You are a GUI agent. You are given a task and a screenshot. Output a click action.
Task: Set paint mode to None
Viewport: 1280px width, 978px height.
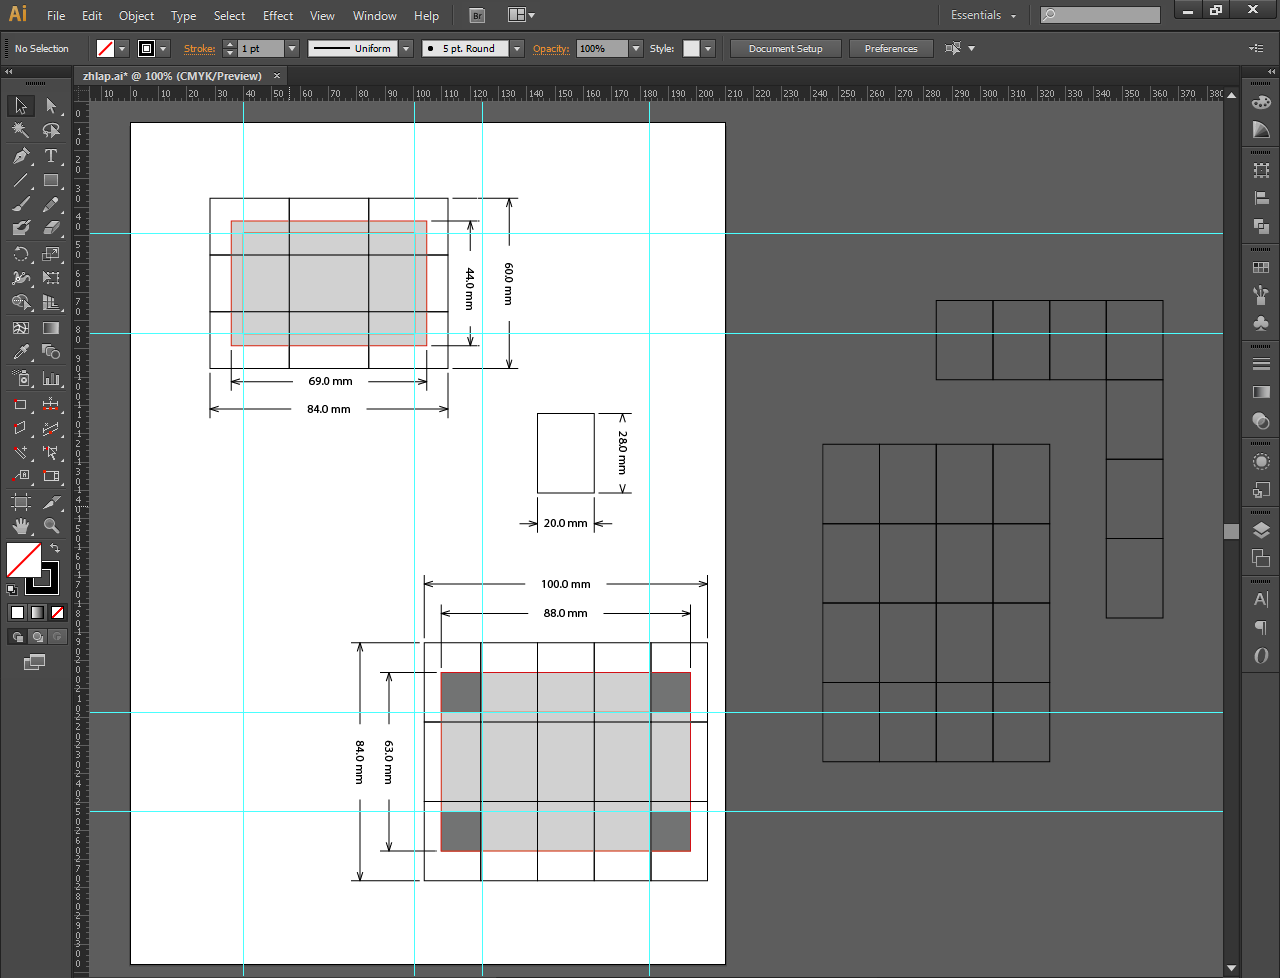[57, 612]
